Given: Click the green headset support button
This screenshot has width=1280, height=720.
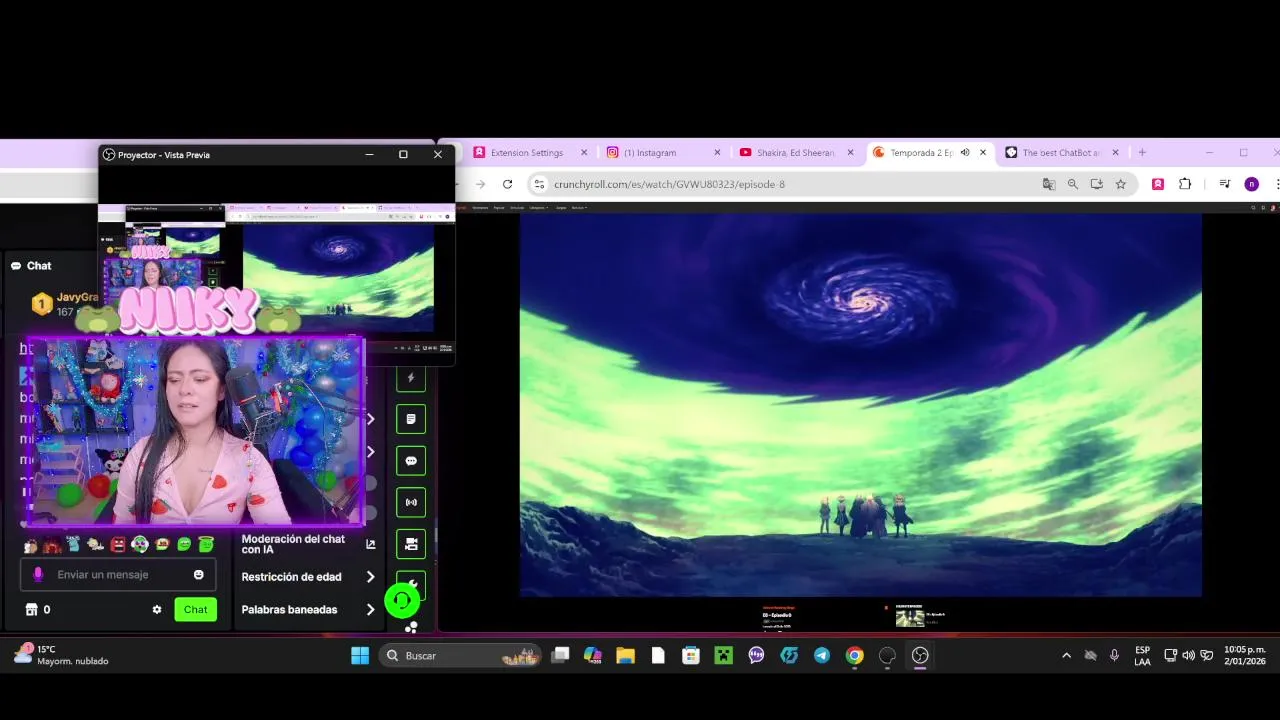Looking at the screenshot, I should [402, 601].
